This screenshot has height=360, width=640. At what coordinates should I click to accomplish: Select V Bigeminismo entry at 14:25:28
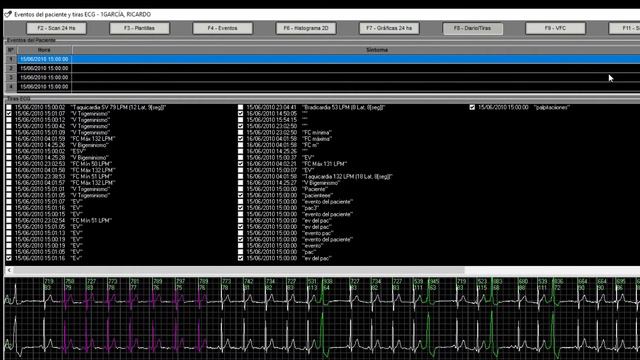[x=62, y=158]
